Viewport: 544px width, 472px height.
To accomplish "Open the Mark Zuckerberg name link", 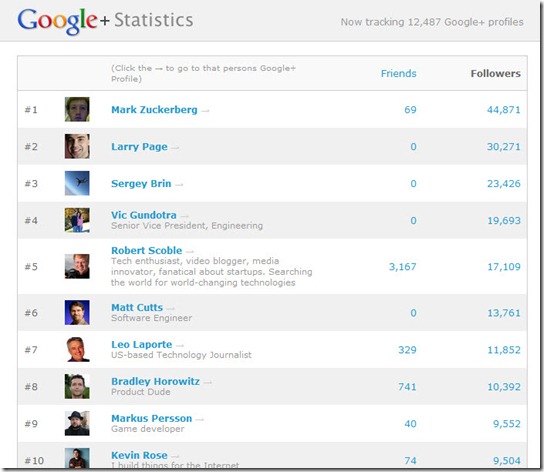I will (154, 110).
